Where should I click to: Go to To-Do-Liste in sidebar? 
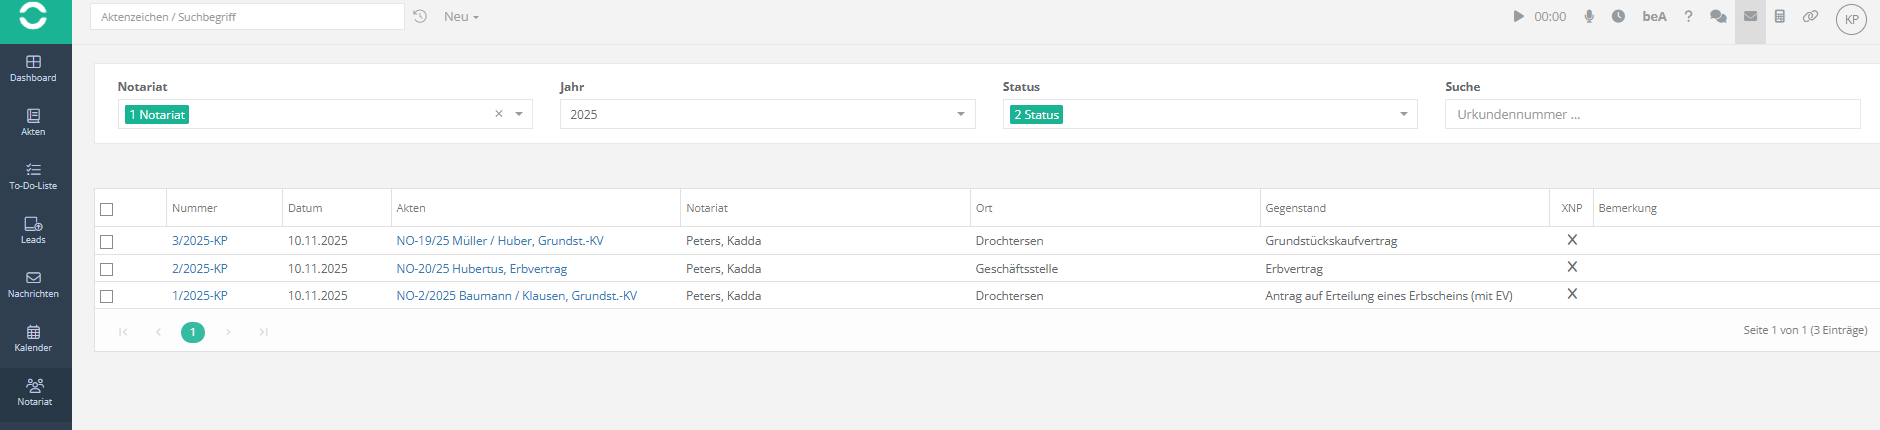click(x=33, y=176)
